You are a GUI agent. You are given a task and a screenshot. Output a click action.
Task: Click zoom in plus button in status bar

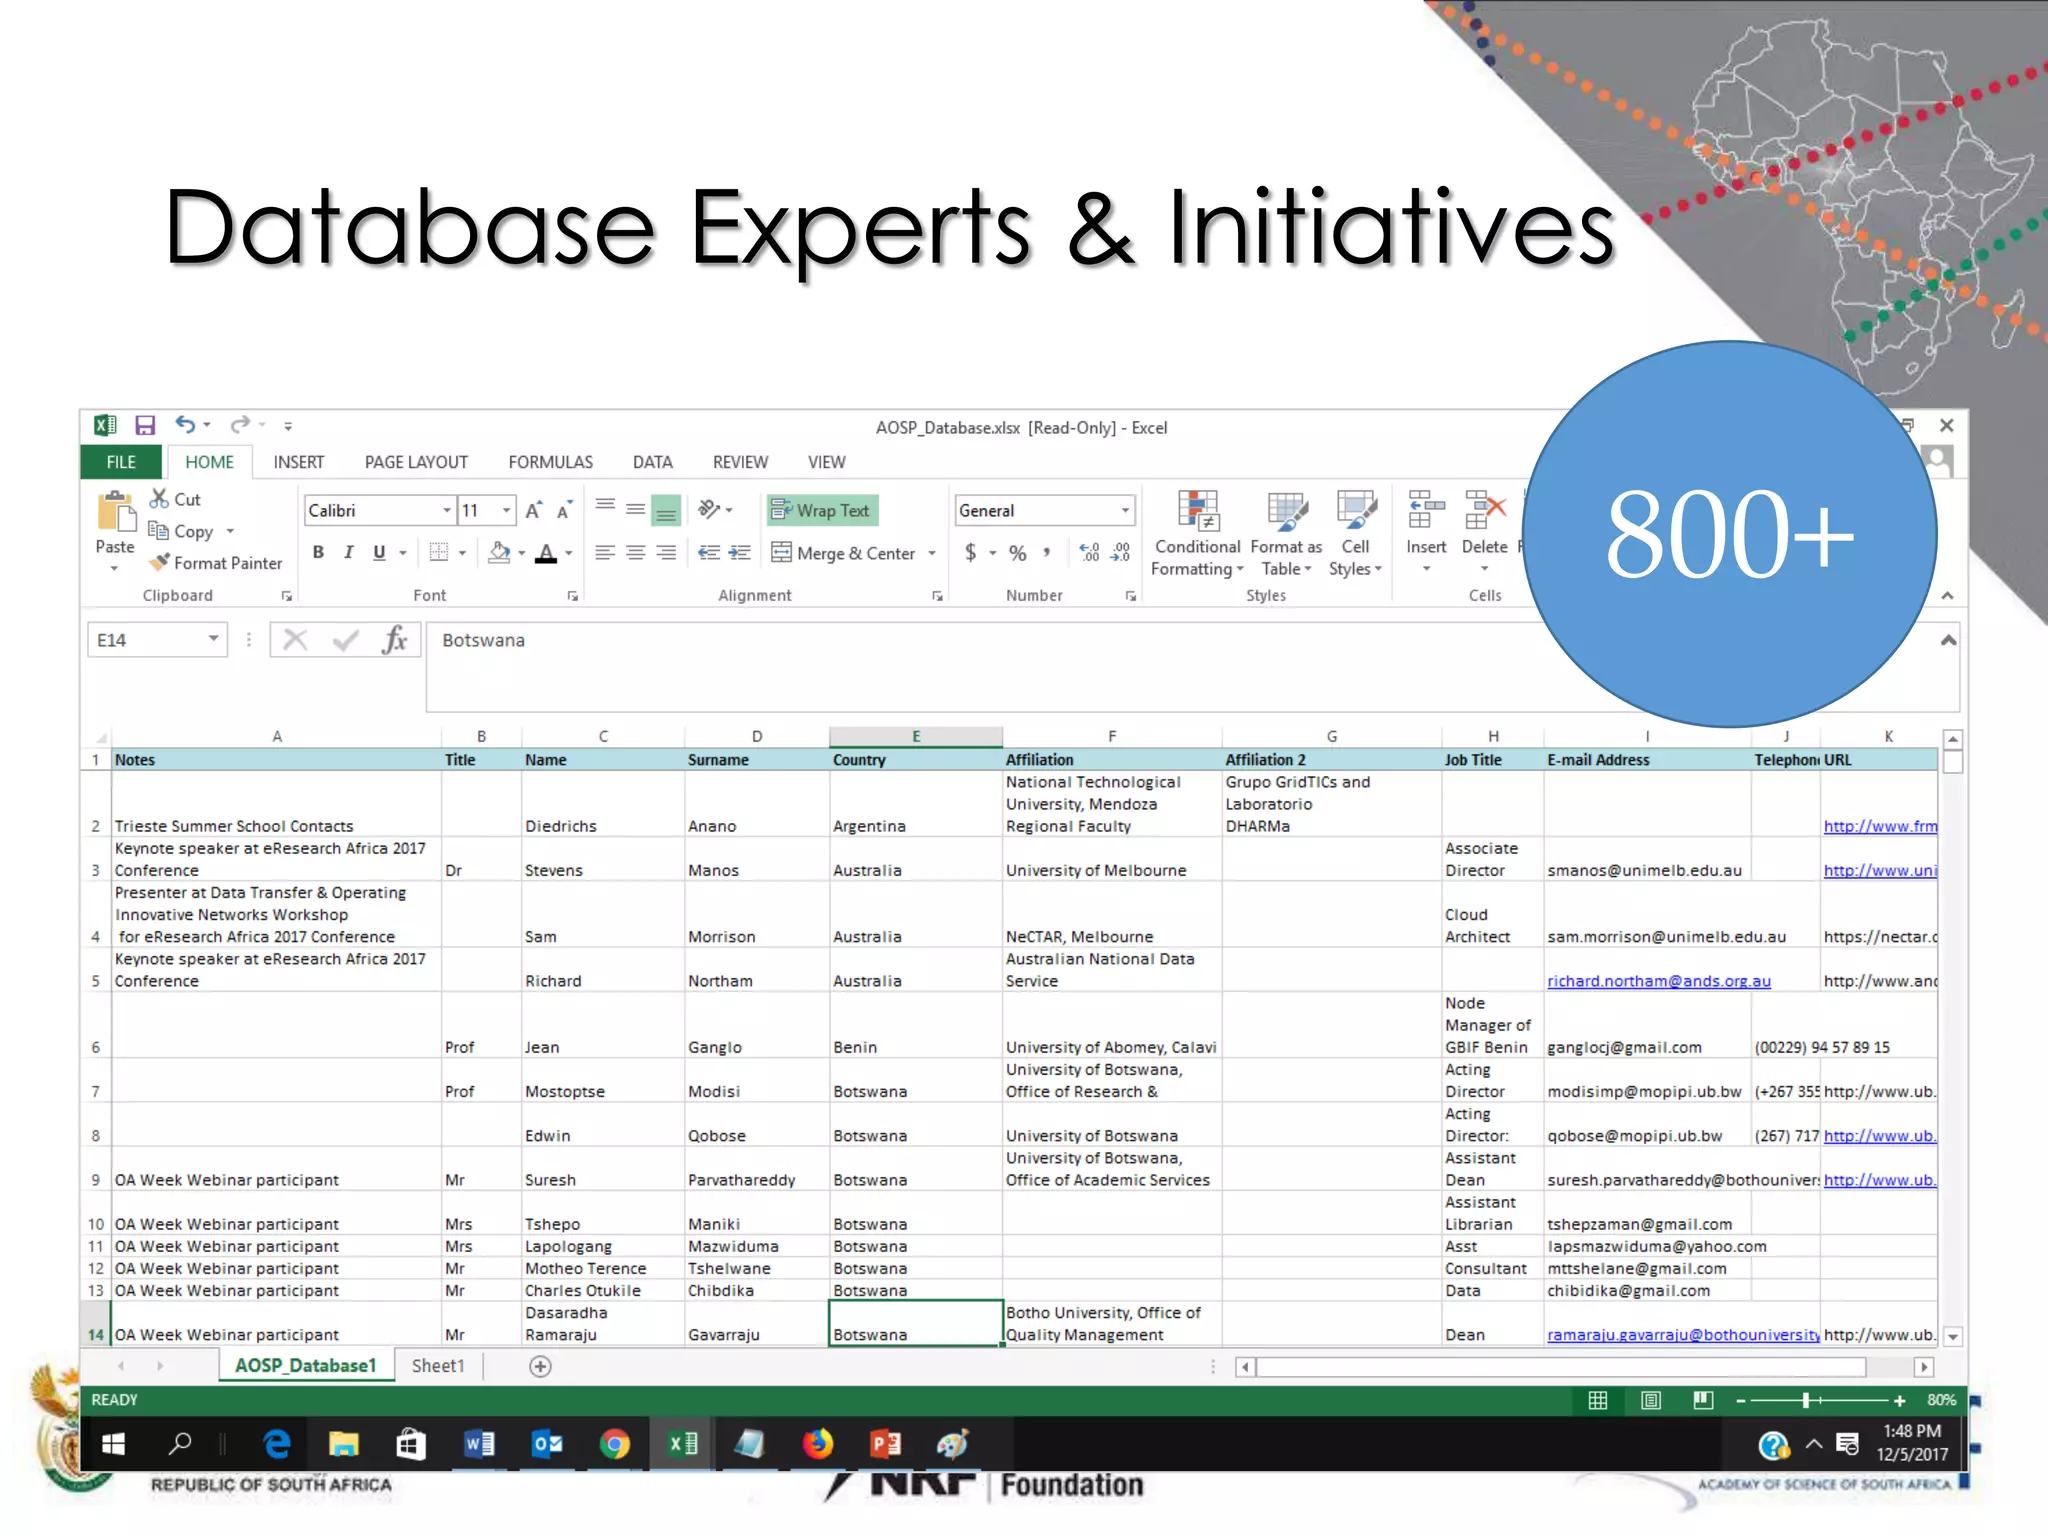coord(1900,1401)
